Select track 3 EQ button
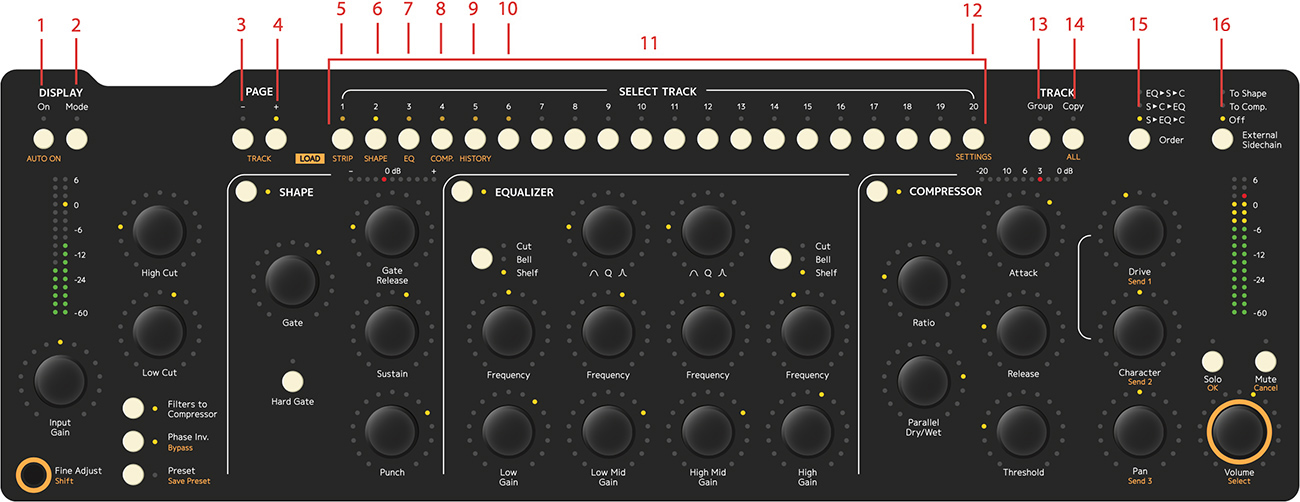 pyautogui.click(x=408, y=138)
